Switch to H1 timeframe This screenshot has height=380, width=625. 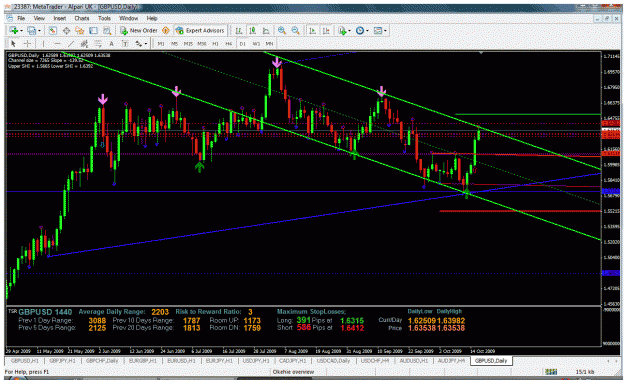click(215, 44)
